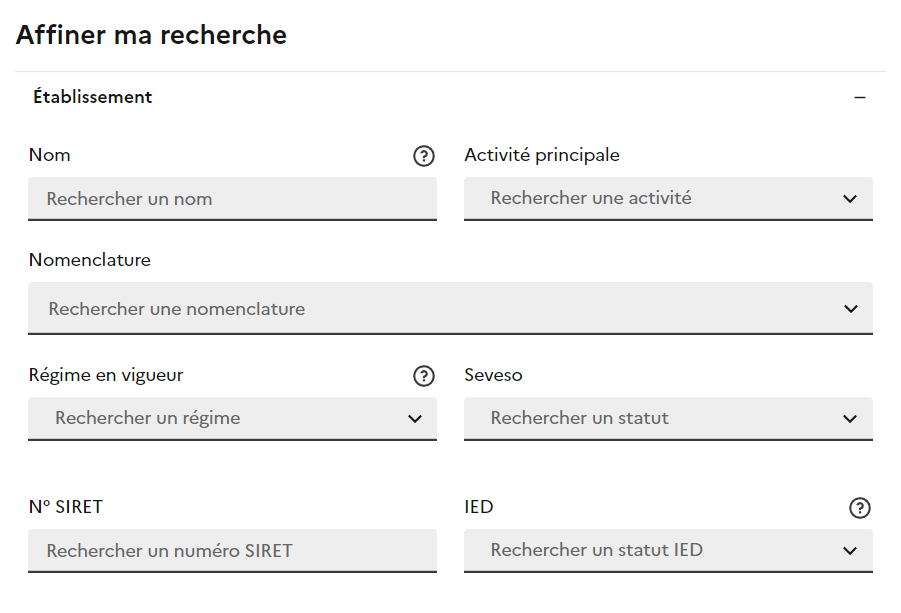Focus the "Rechercher un numéro SIRET" field

[232, 551]
